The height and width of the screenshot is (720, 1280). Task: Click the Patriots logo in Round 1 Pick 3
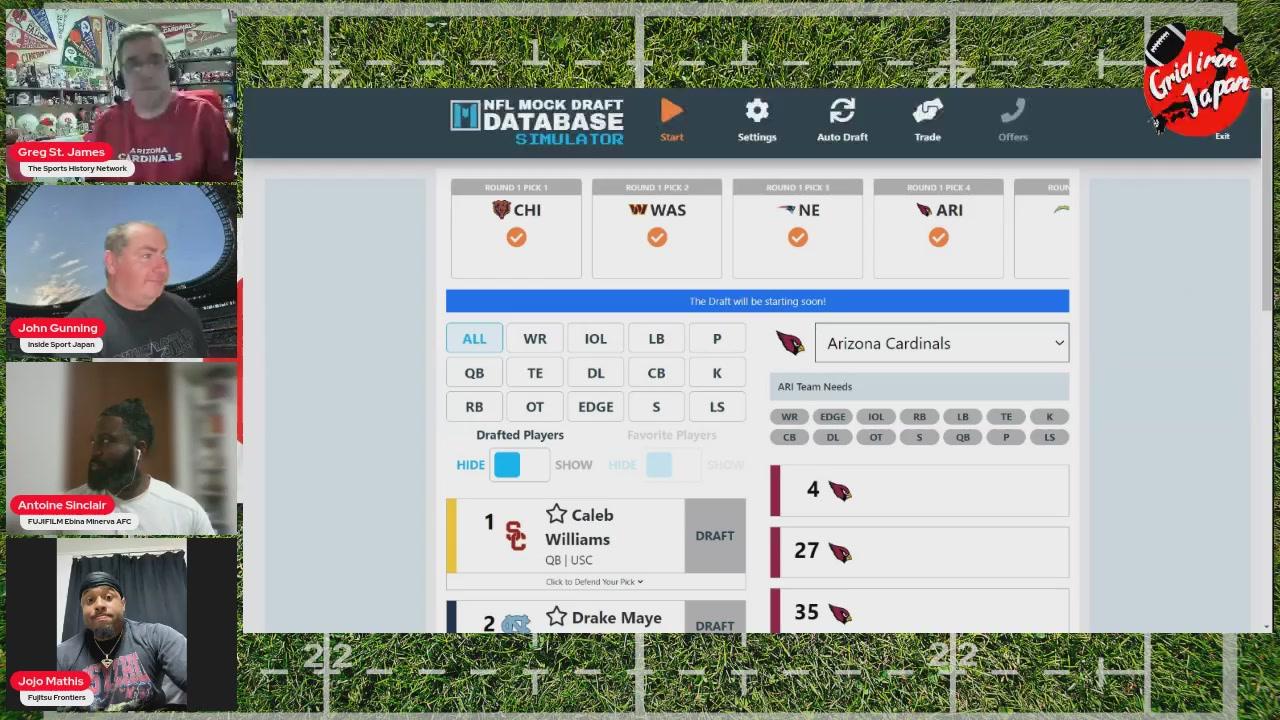786,210
